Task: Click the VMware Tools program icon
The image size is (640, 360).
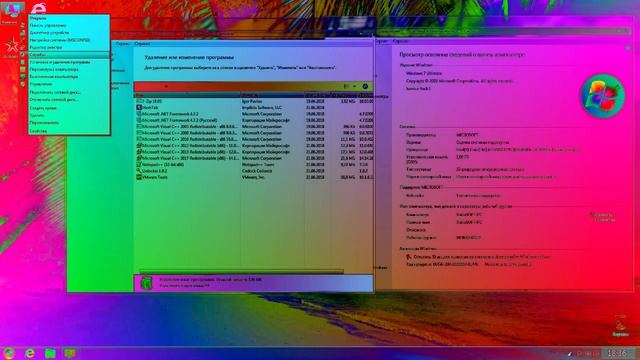Action: (x=139, y=177)
